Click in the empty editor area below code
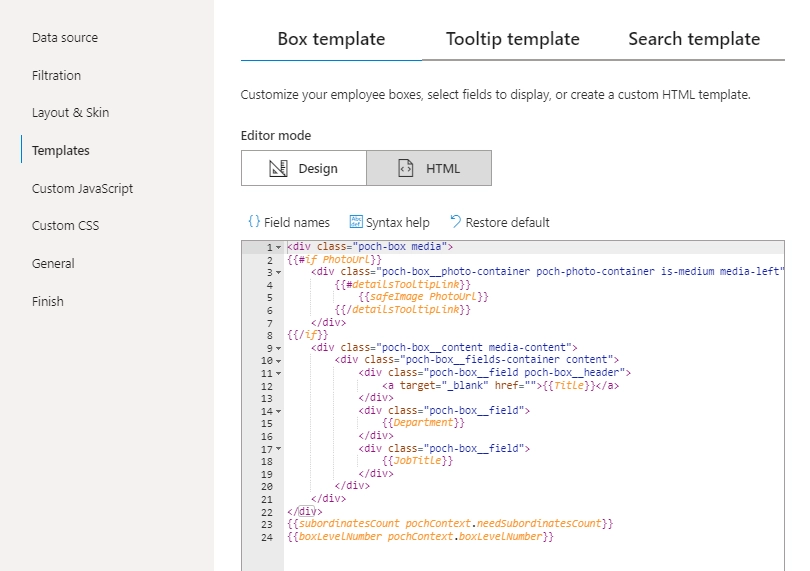This screenshot has height=571, width=810. pyautogui.click(x=534, y=557)
